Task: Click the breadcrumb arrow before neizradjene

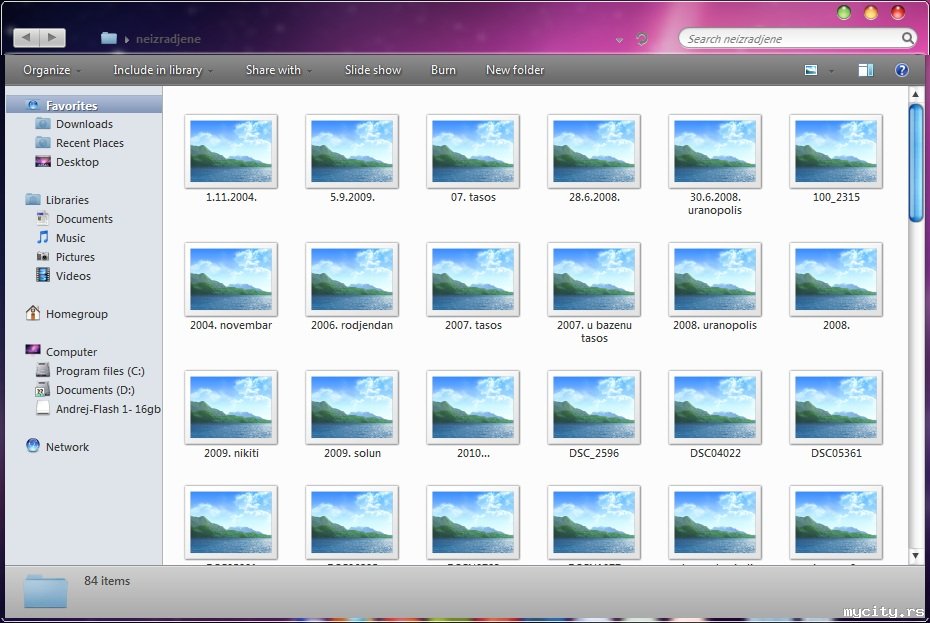Action: click(127, 40)
